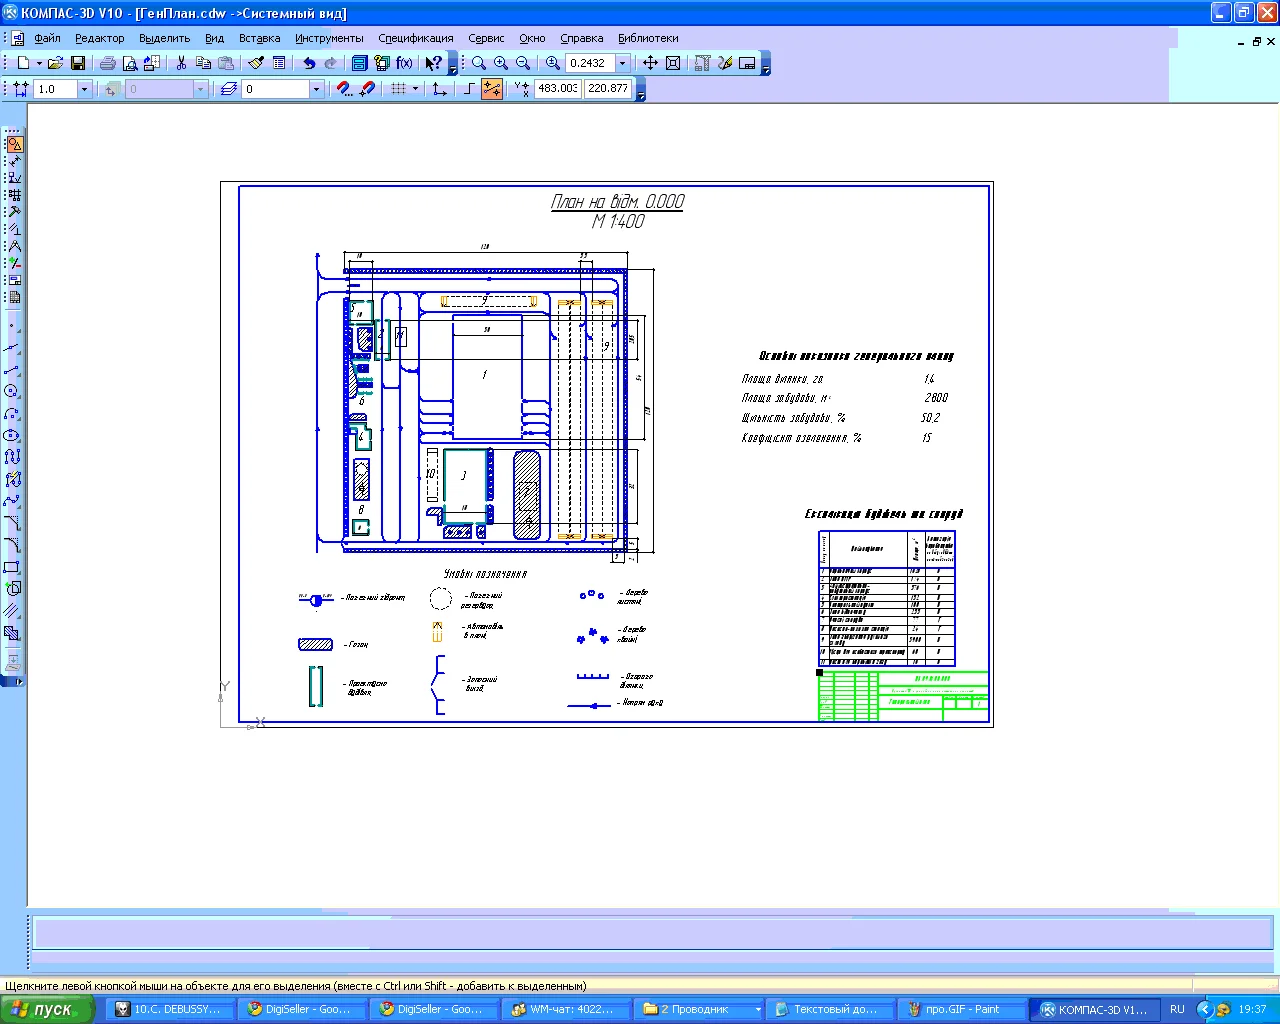Image resolution: width=1280 pixels, height=1024 pixels.
Task: Click the Undo arrow icon
Action: coord(309,63)
